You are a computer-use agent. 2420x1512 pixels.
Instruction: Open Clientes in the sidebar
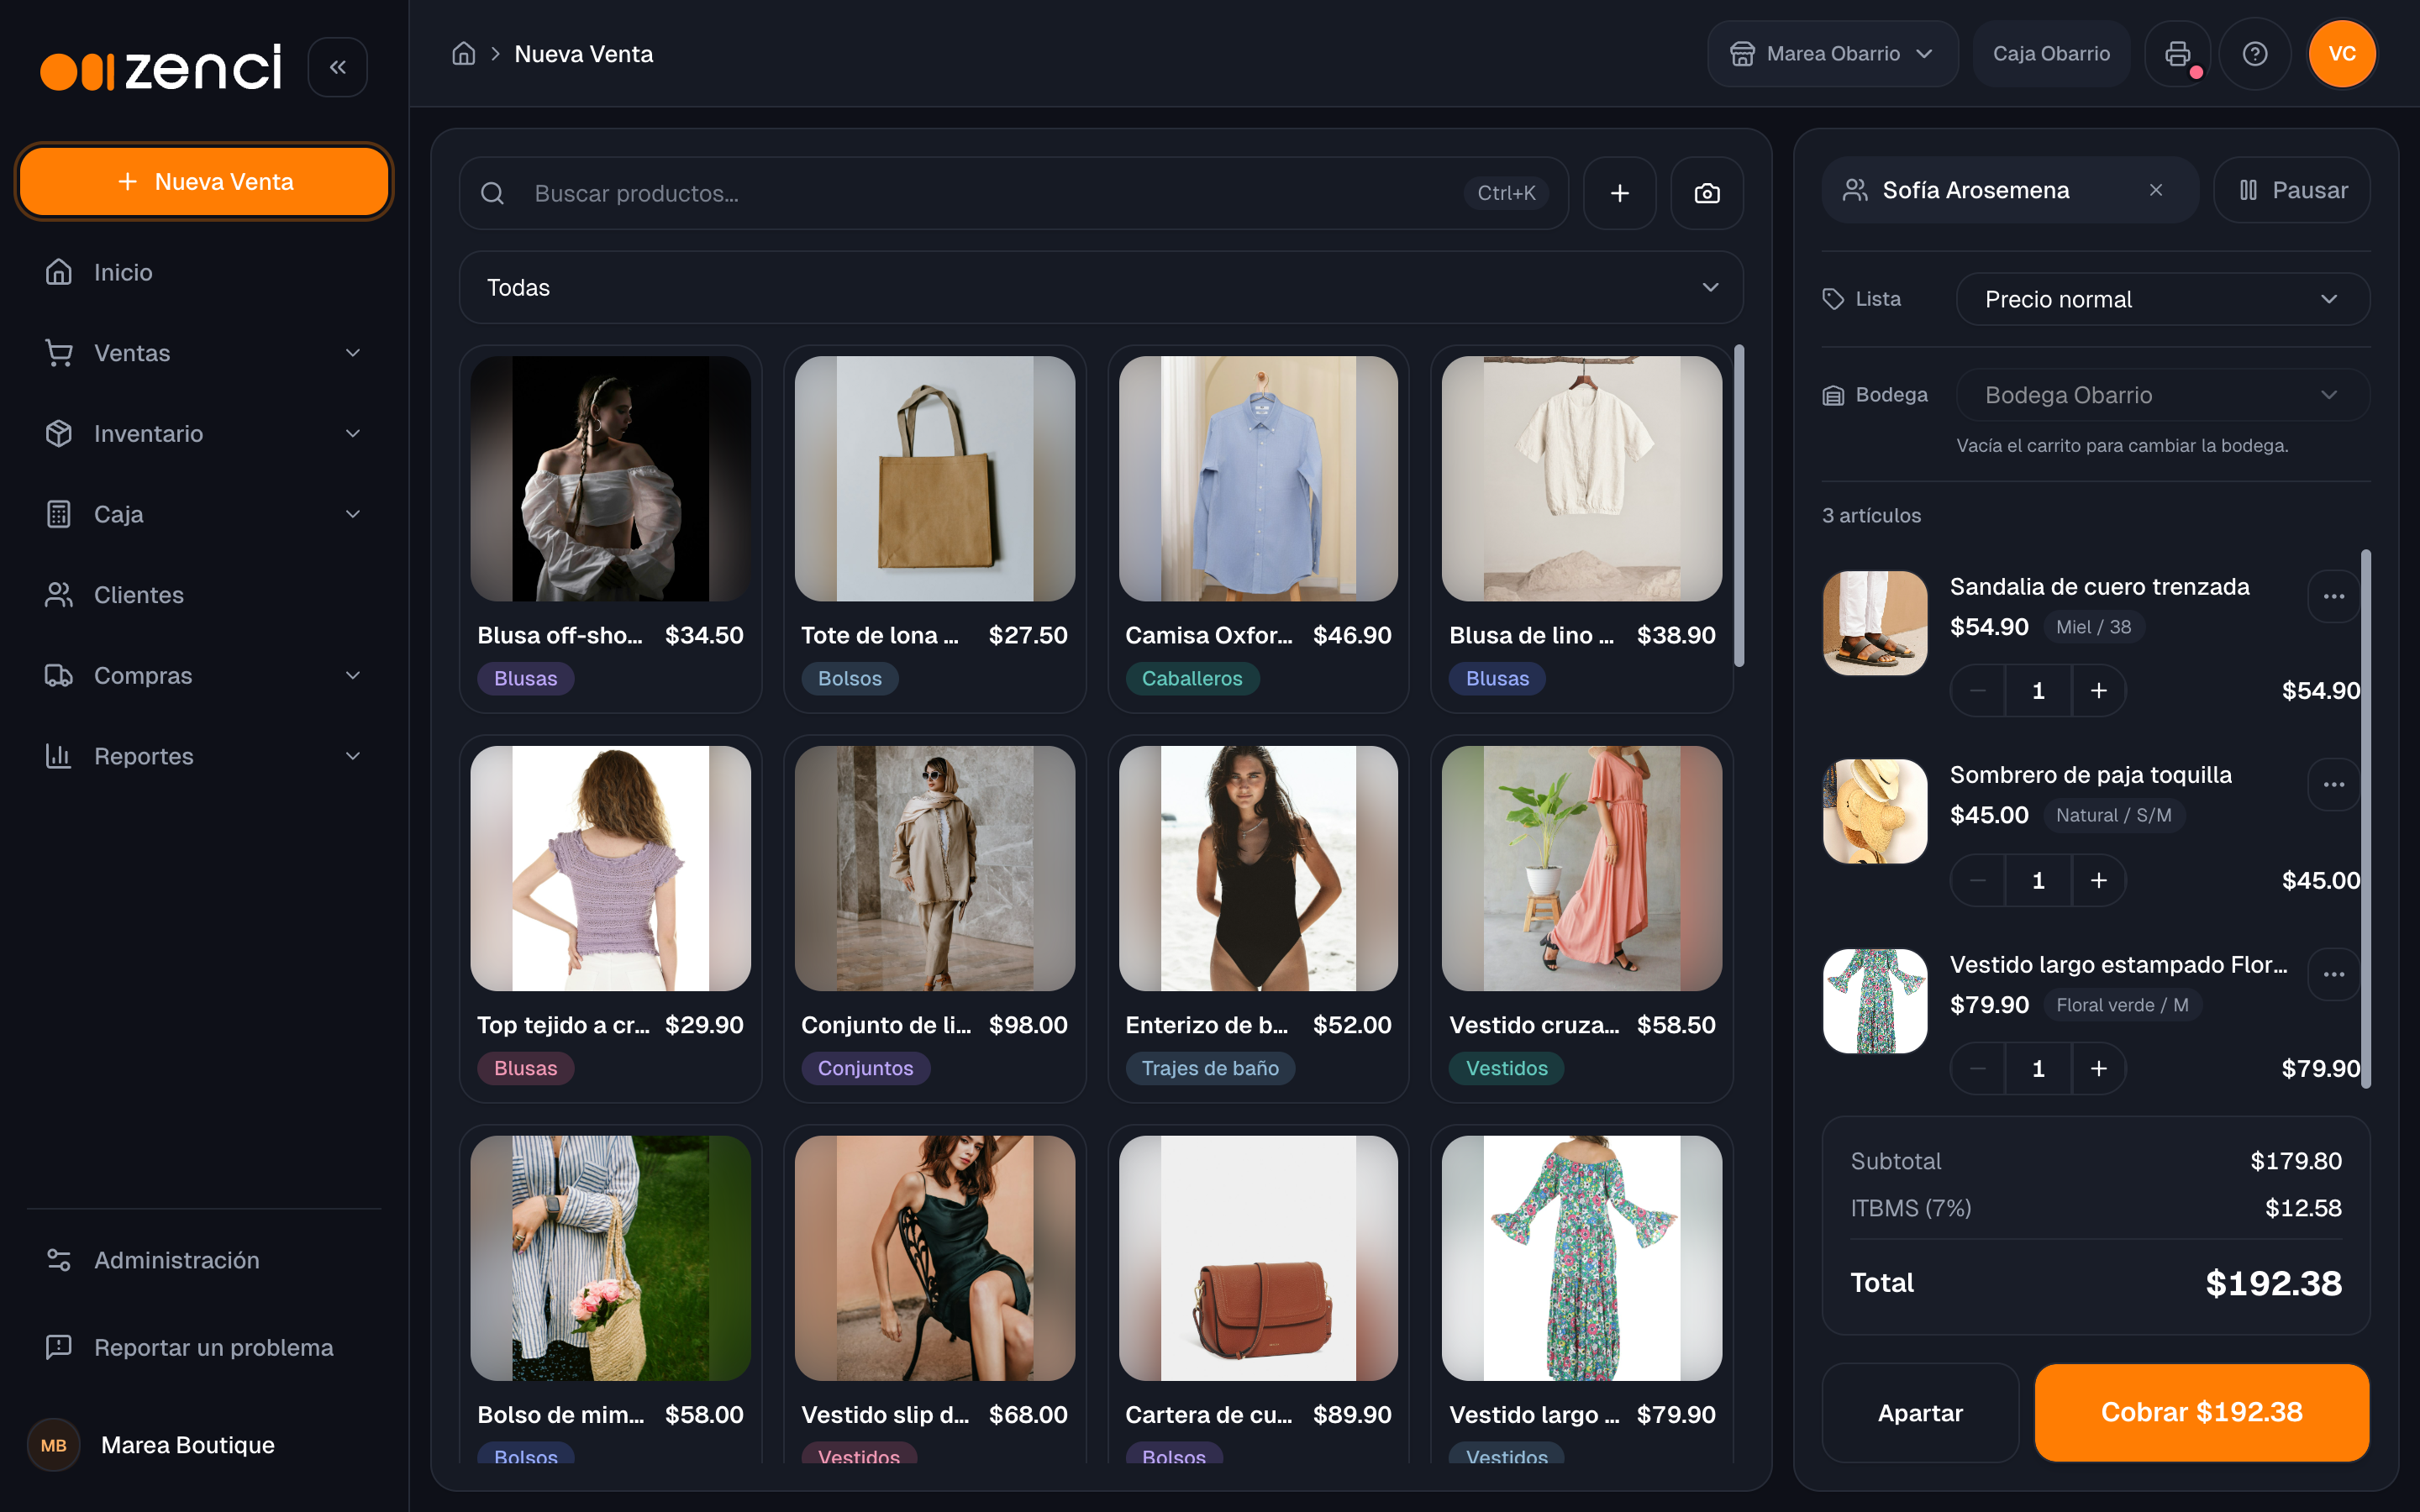click(x=203, y=595)
